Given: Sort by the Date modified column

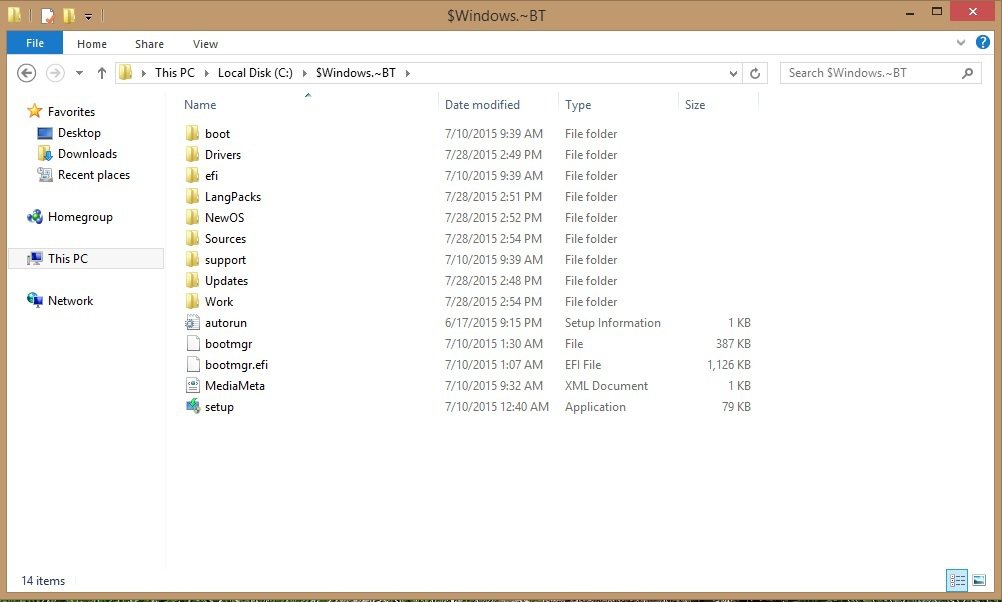Looking at the screenshot, I should 482,105.
